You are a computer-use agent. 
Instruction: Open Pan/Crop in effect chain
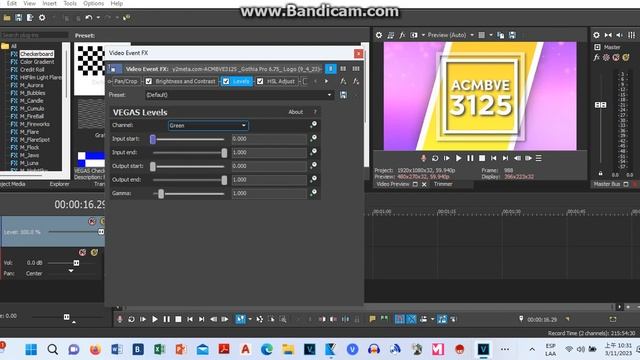pos(126,81)
